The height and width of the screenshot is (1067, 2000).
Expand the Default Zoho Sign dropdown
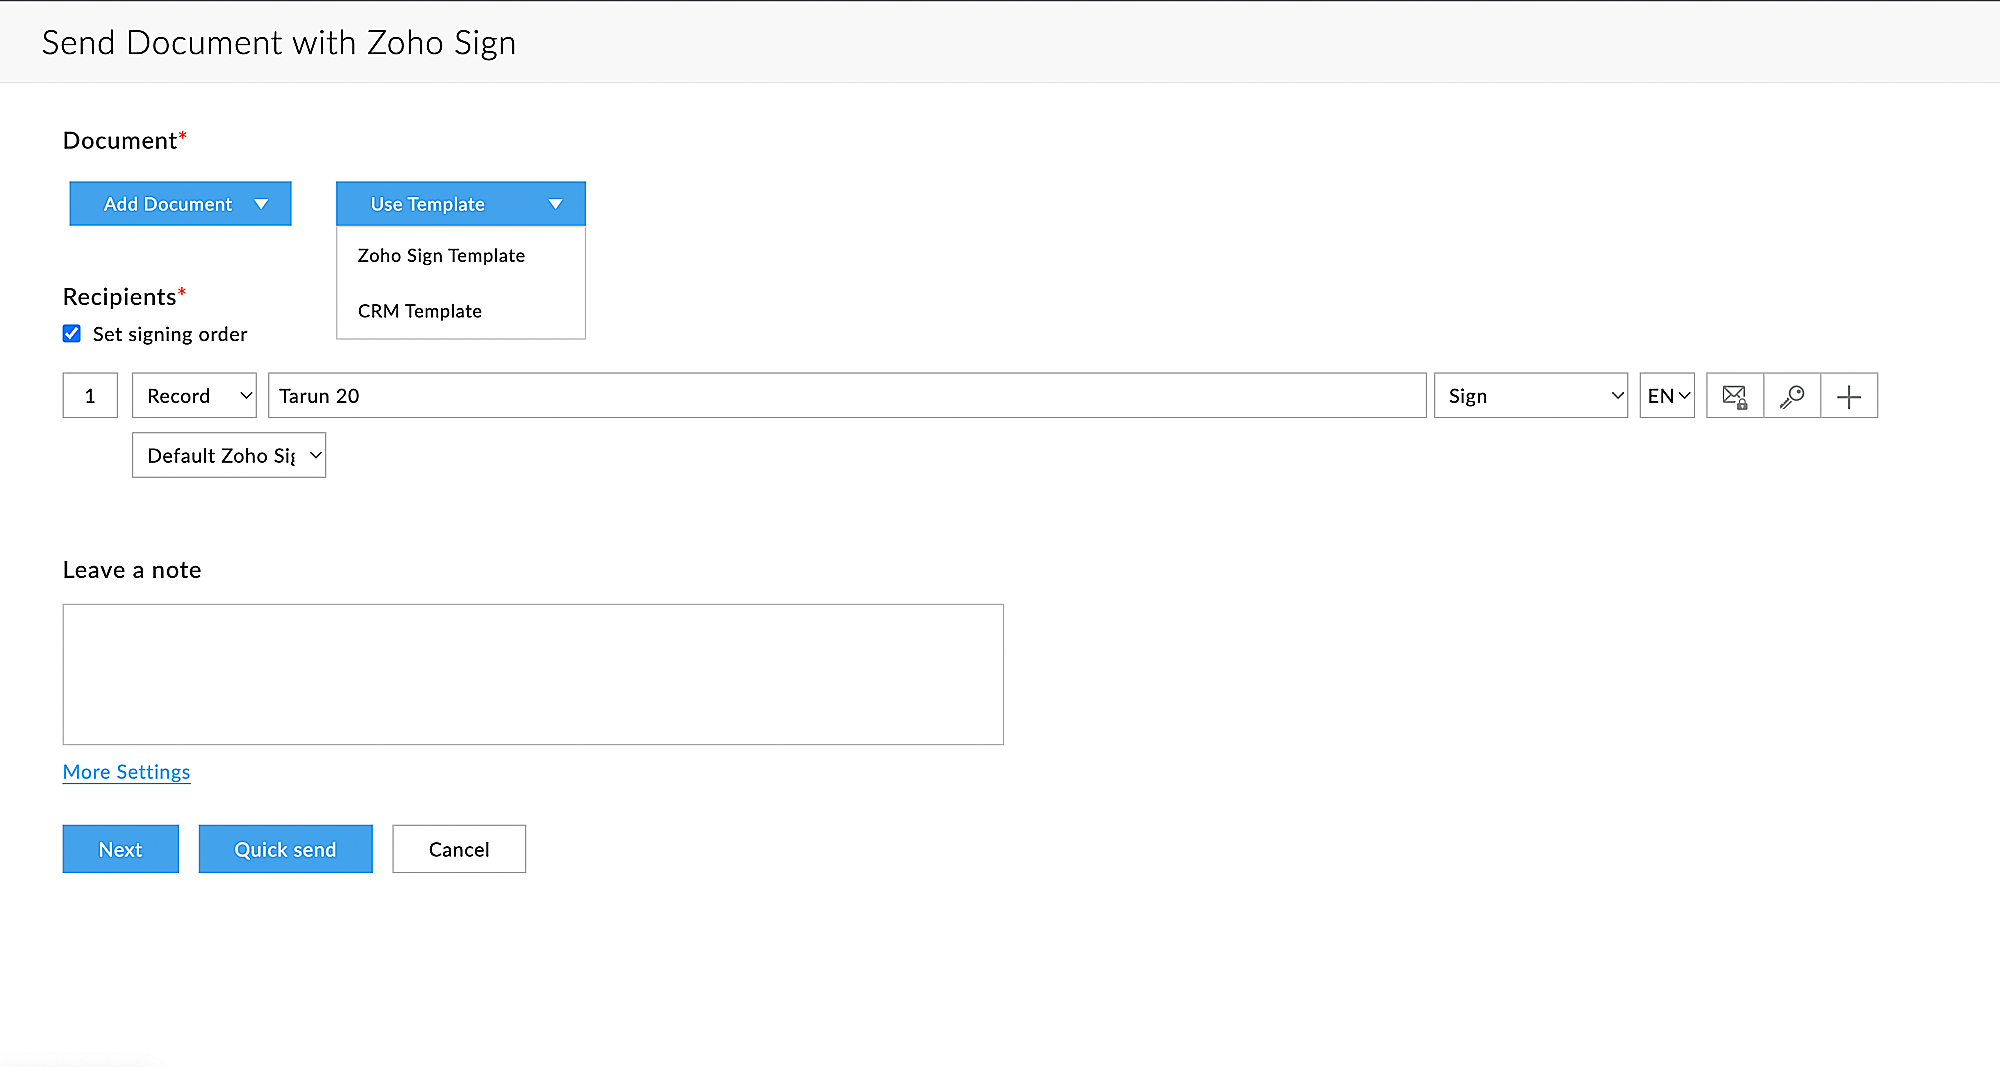tap(229, 456)
